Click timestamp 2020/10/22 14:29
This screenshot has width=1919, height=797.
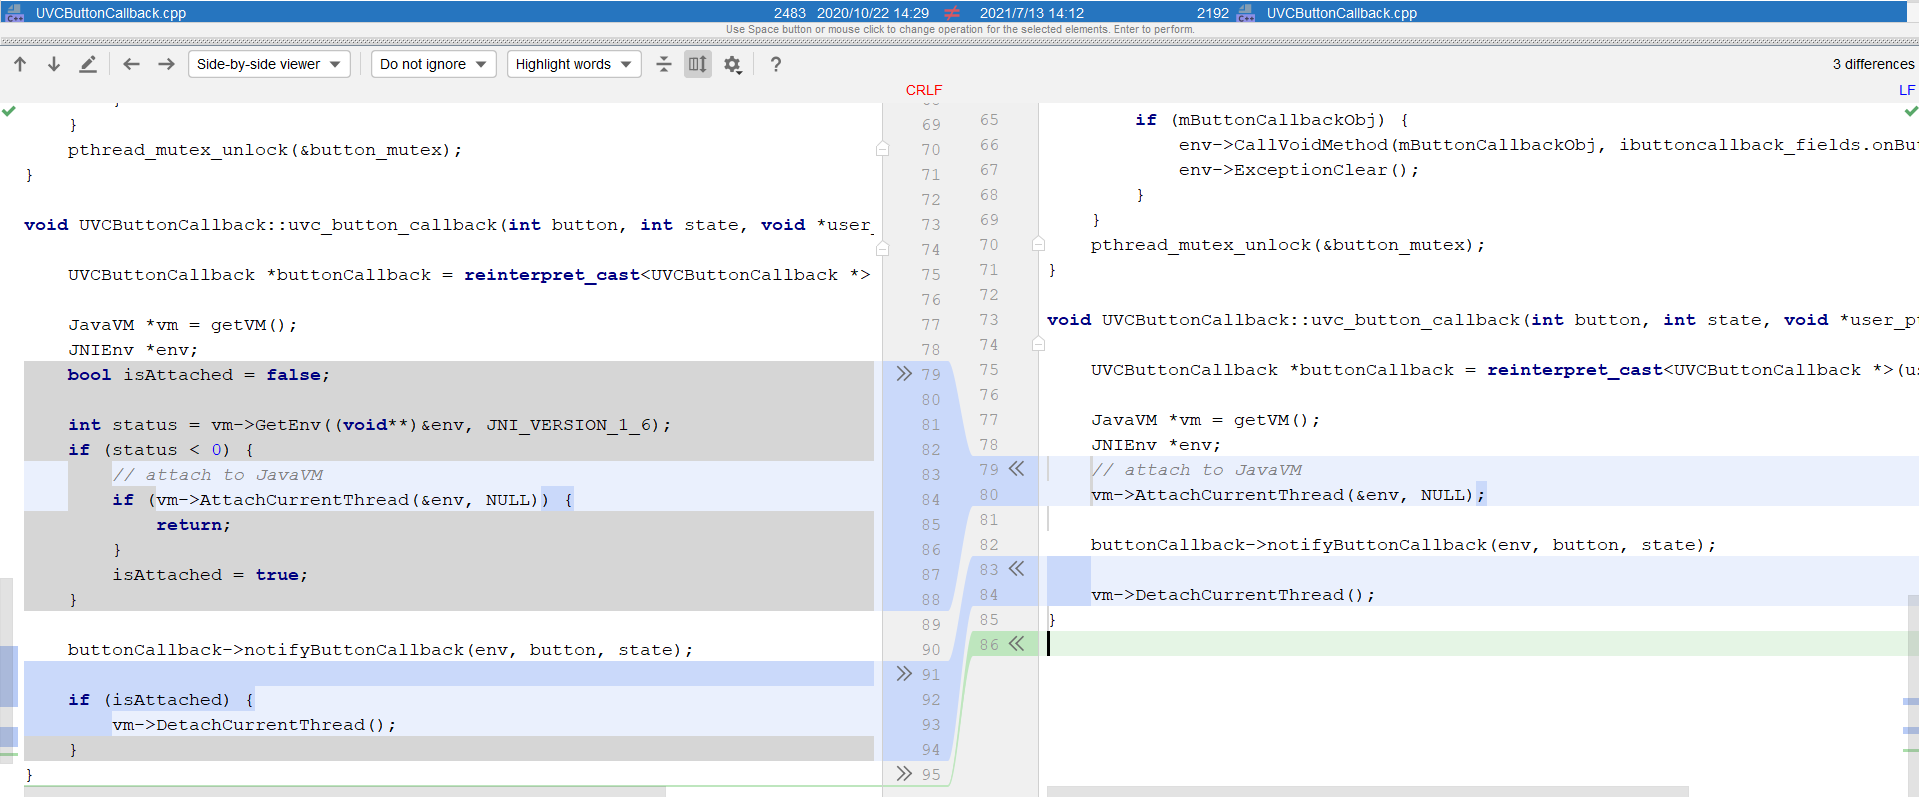click(873, 13)
